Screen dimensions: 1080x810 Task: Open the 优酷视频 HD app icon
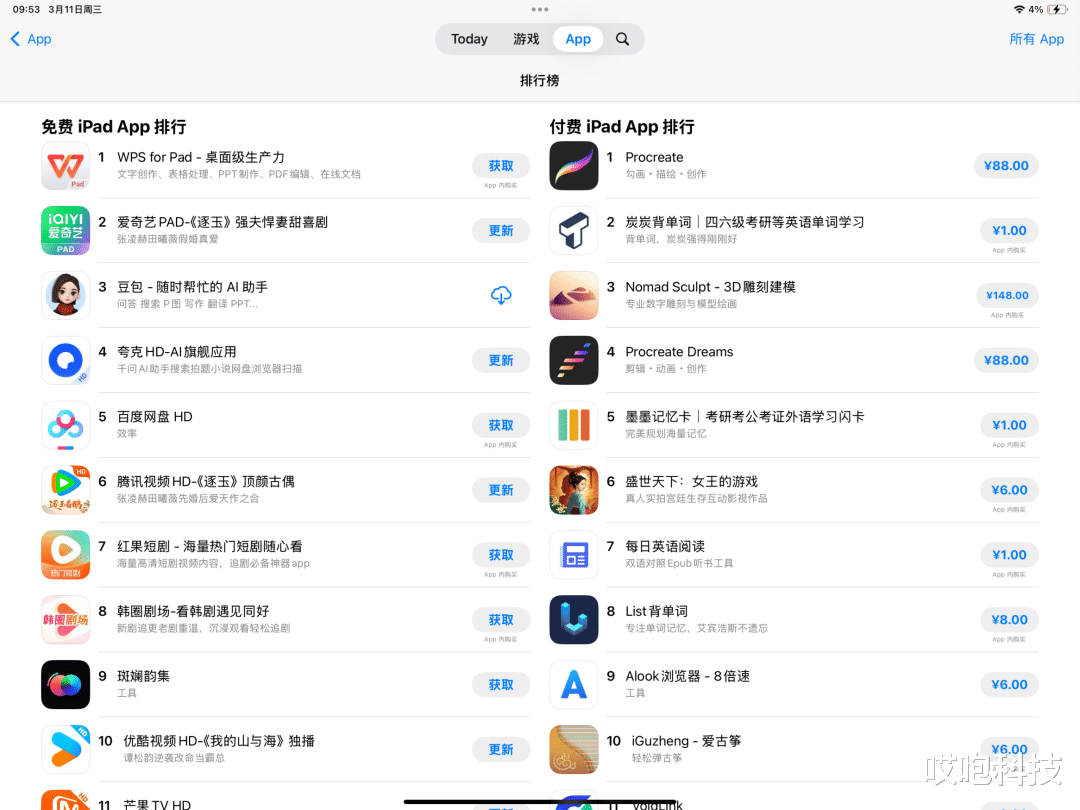pyautogui.click(x=65, y=749)
